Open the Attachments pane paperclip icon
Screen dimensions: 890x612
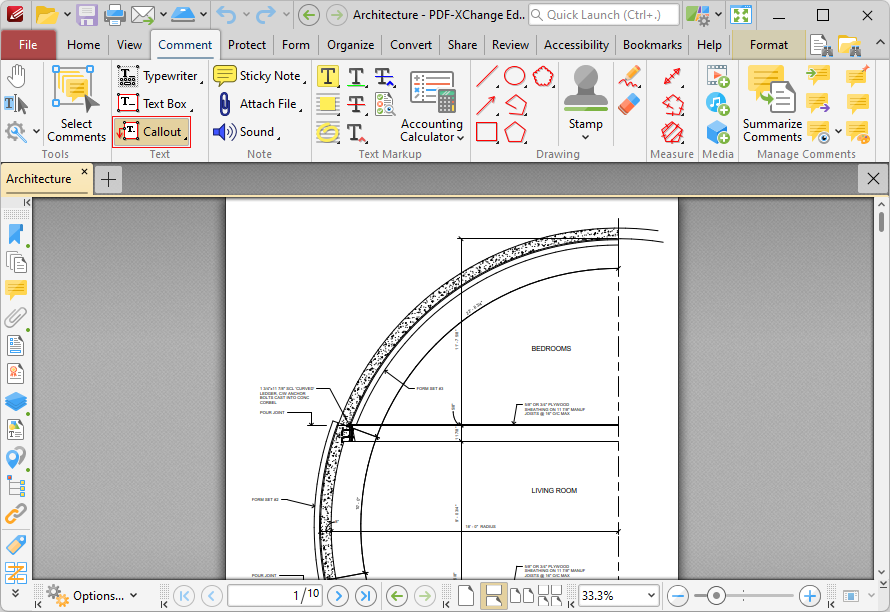(x=15, y=317)
